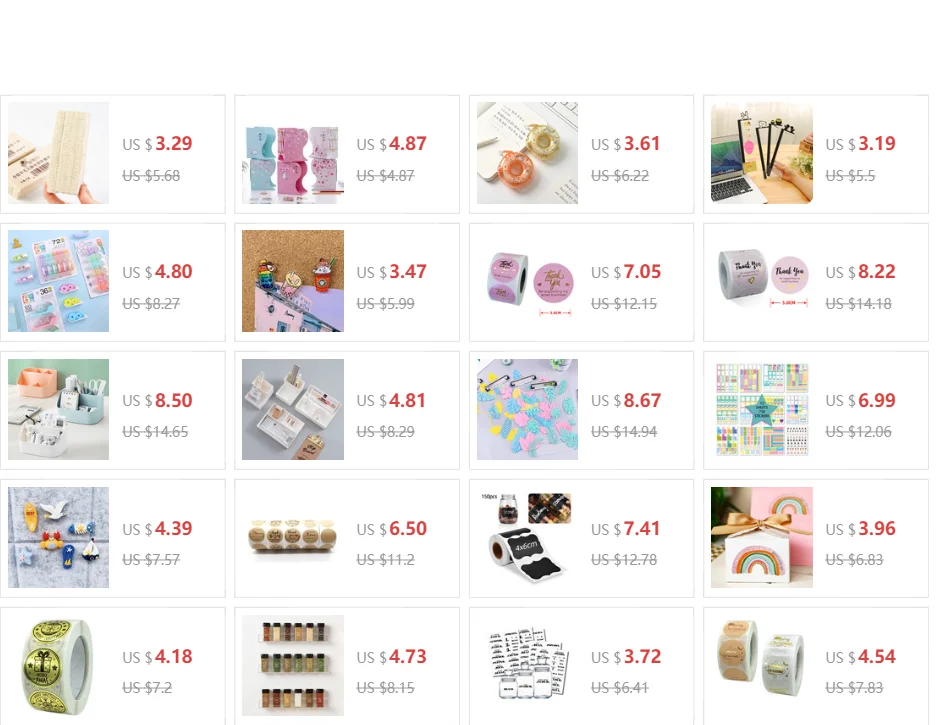Viewport: 943px width, 725px height.
Task: Open the pastel desk organizer product at $8.50
Action: [x=58, y=409]
